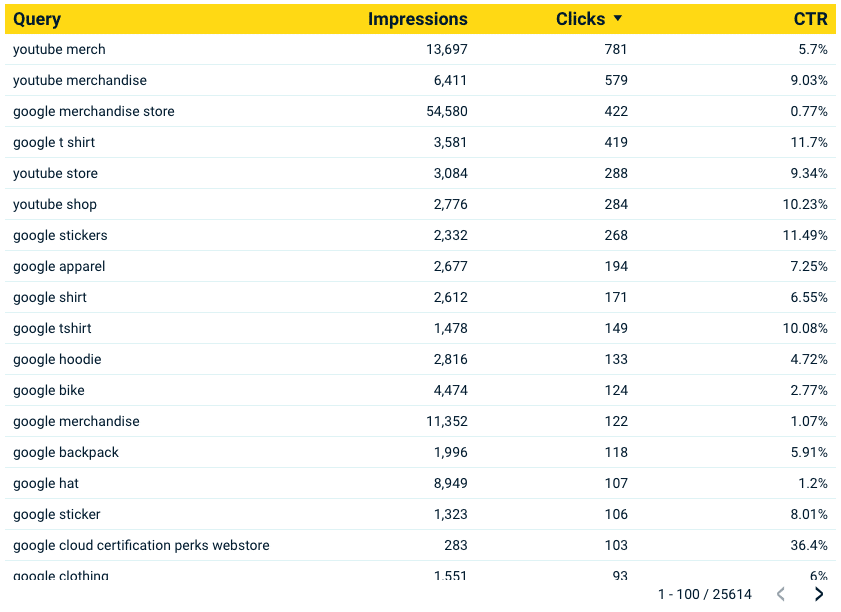The height and width of the screenshot is (612, 841).
Task: Click 'google merchandise store' query
Action: pos(94,112)
